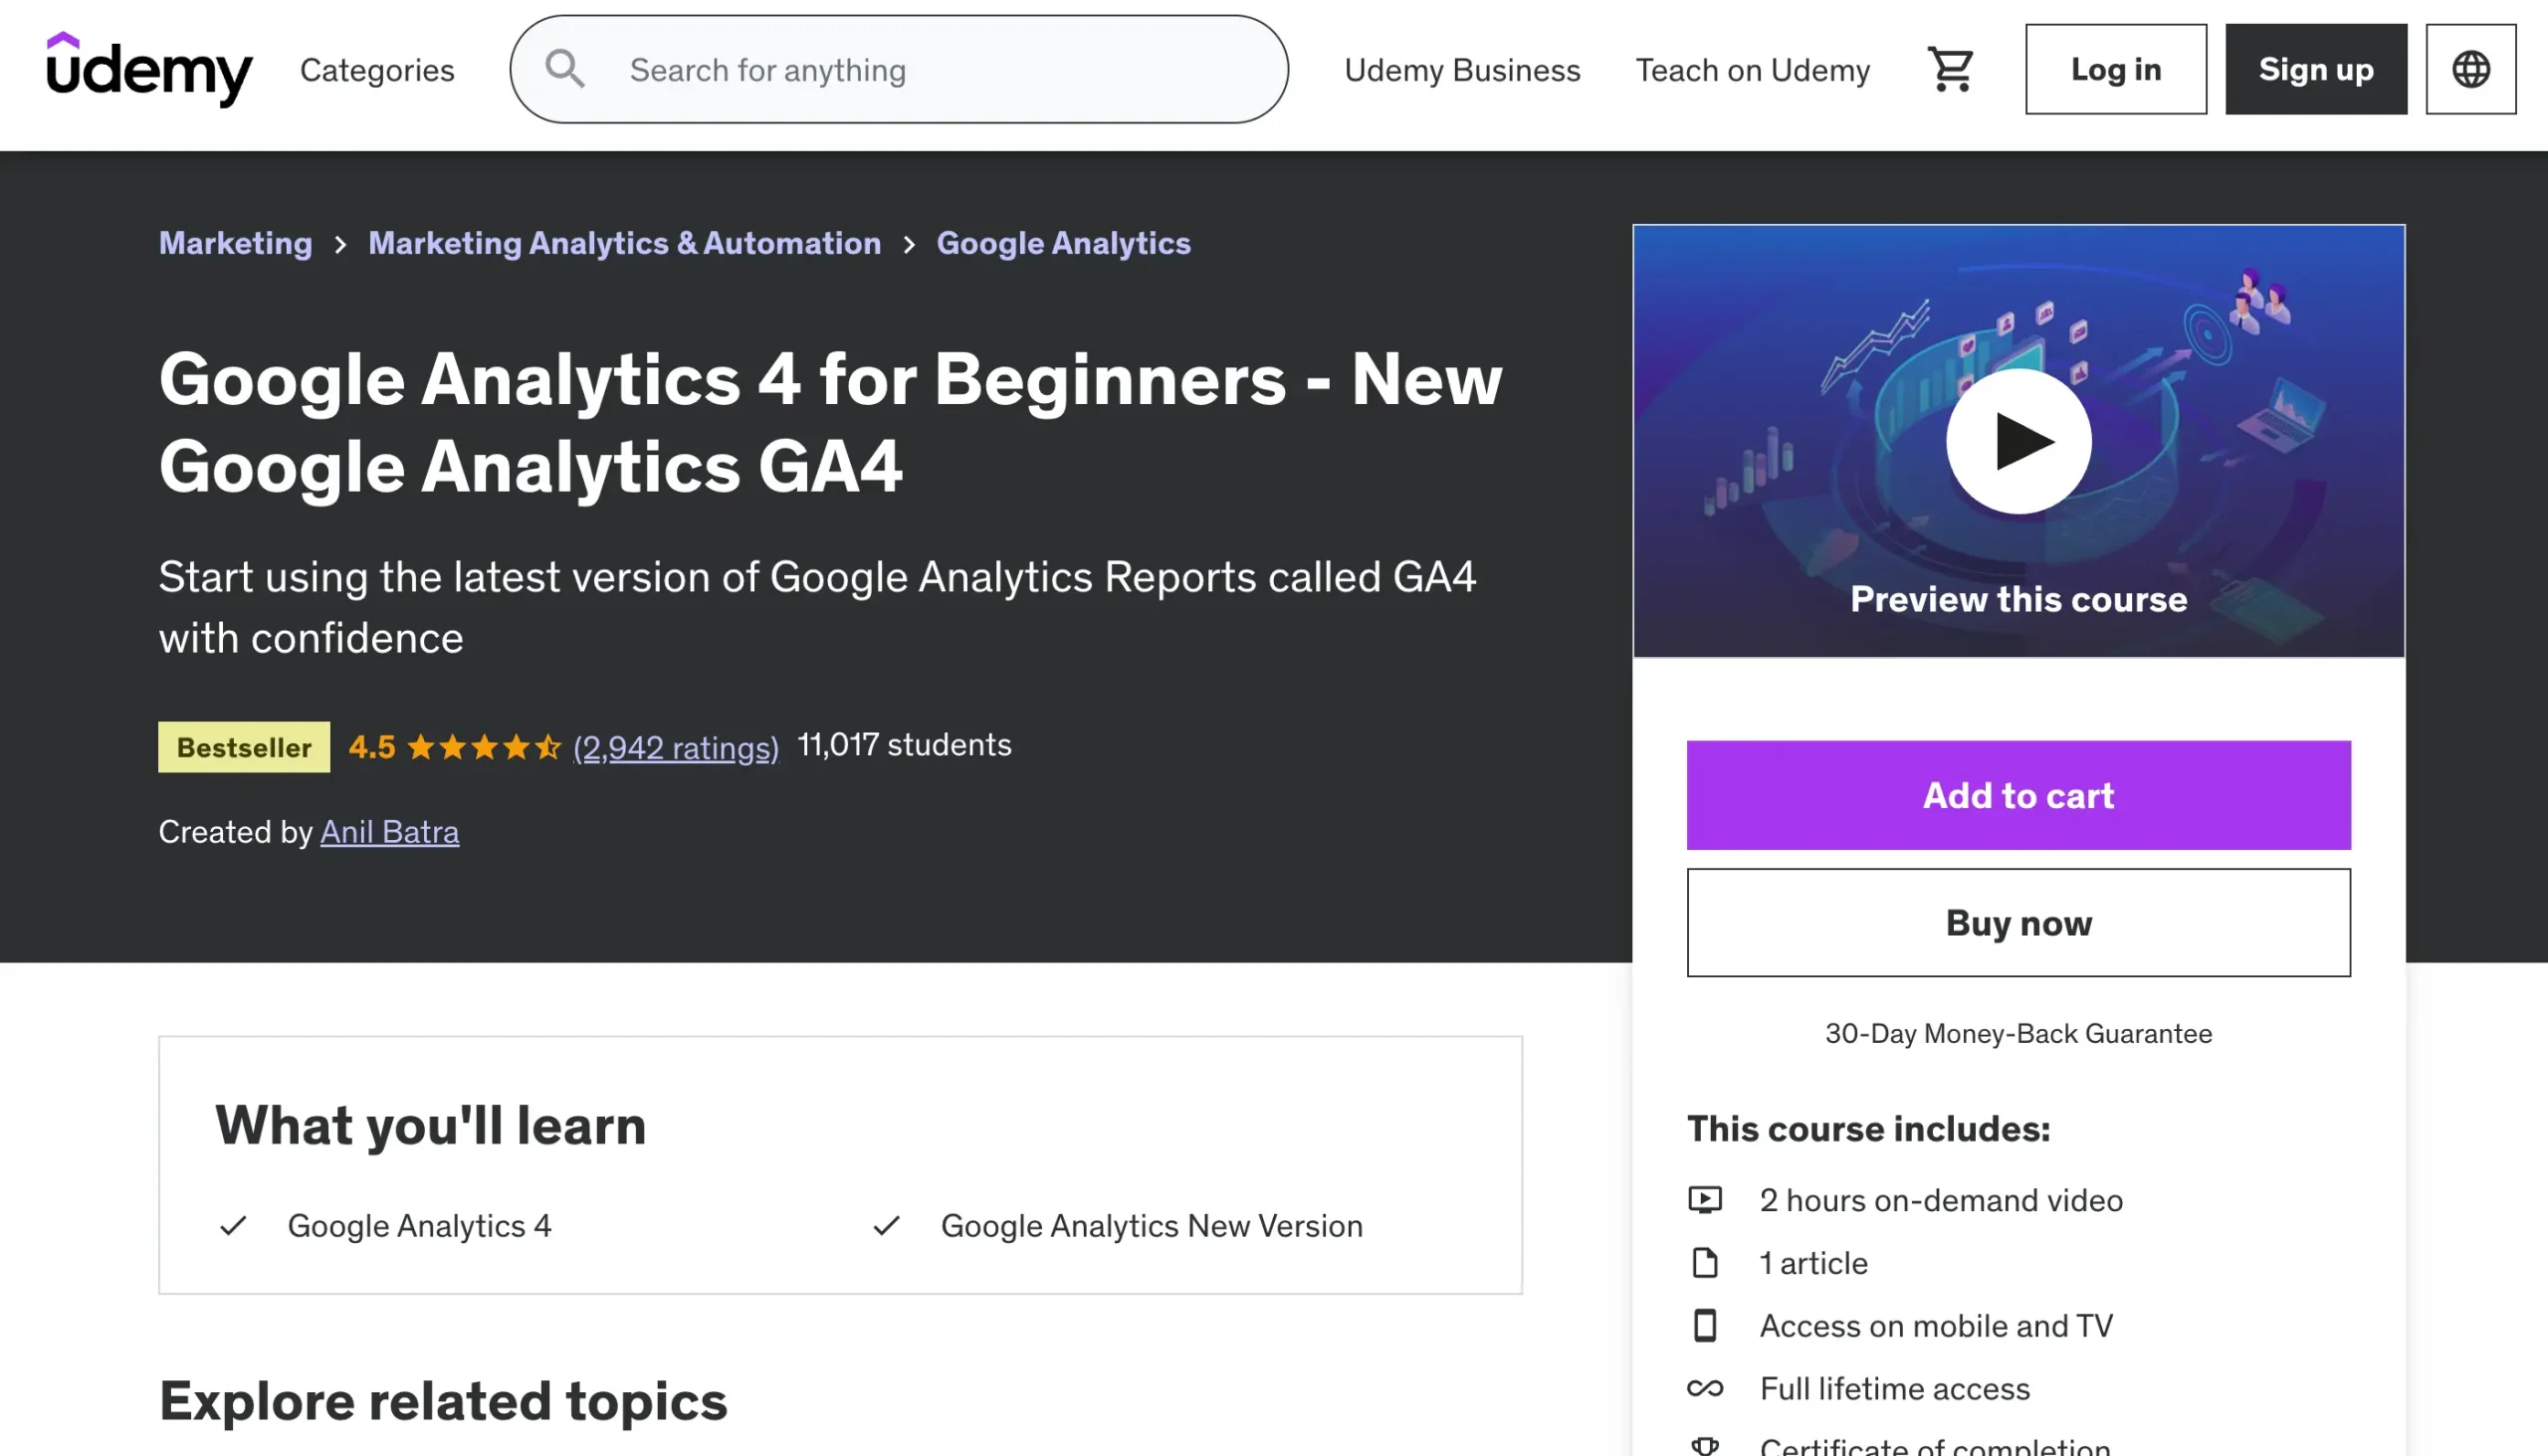Viewport: 2548px width, 1456px height.
Task: Click the mobile access icon
Action: (x=1705, y=1326)
